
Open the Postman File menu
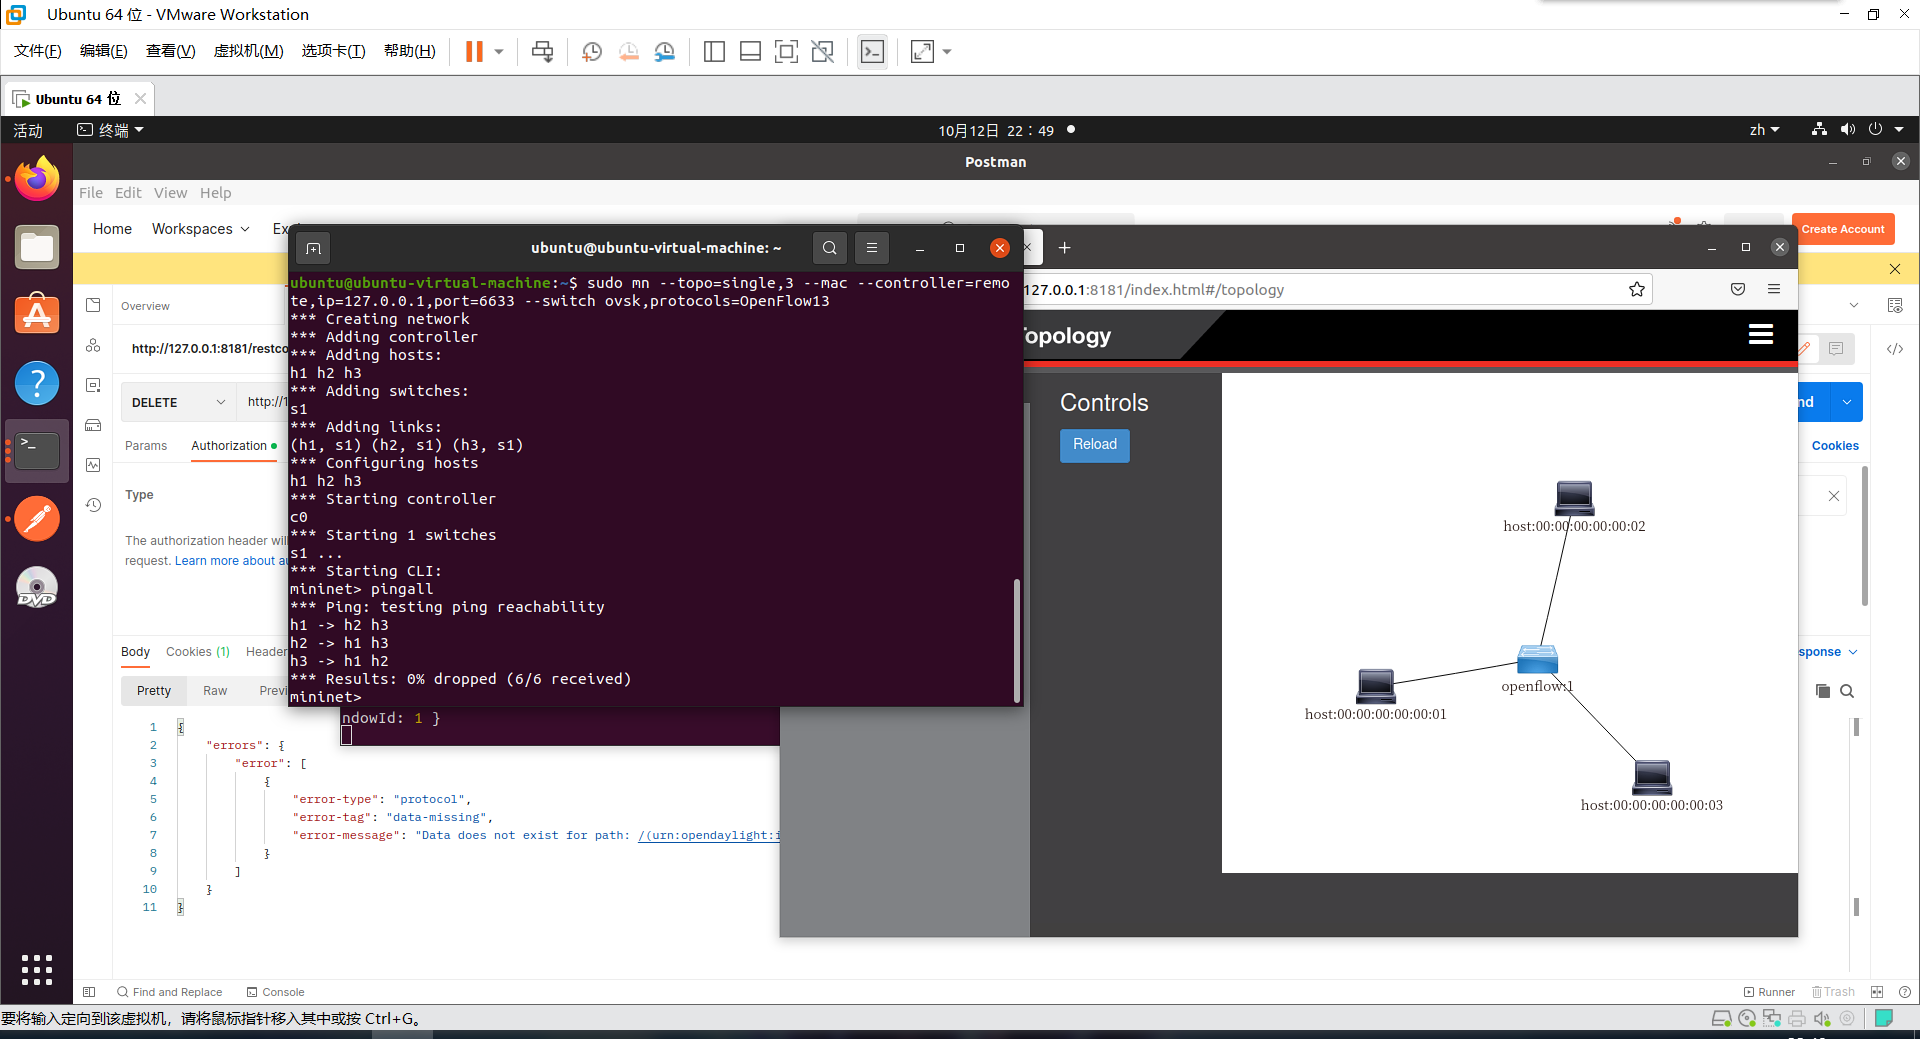click(x=91, y=193)
